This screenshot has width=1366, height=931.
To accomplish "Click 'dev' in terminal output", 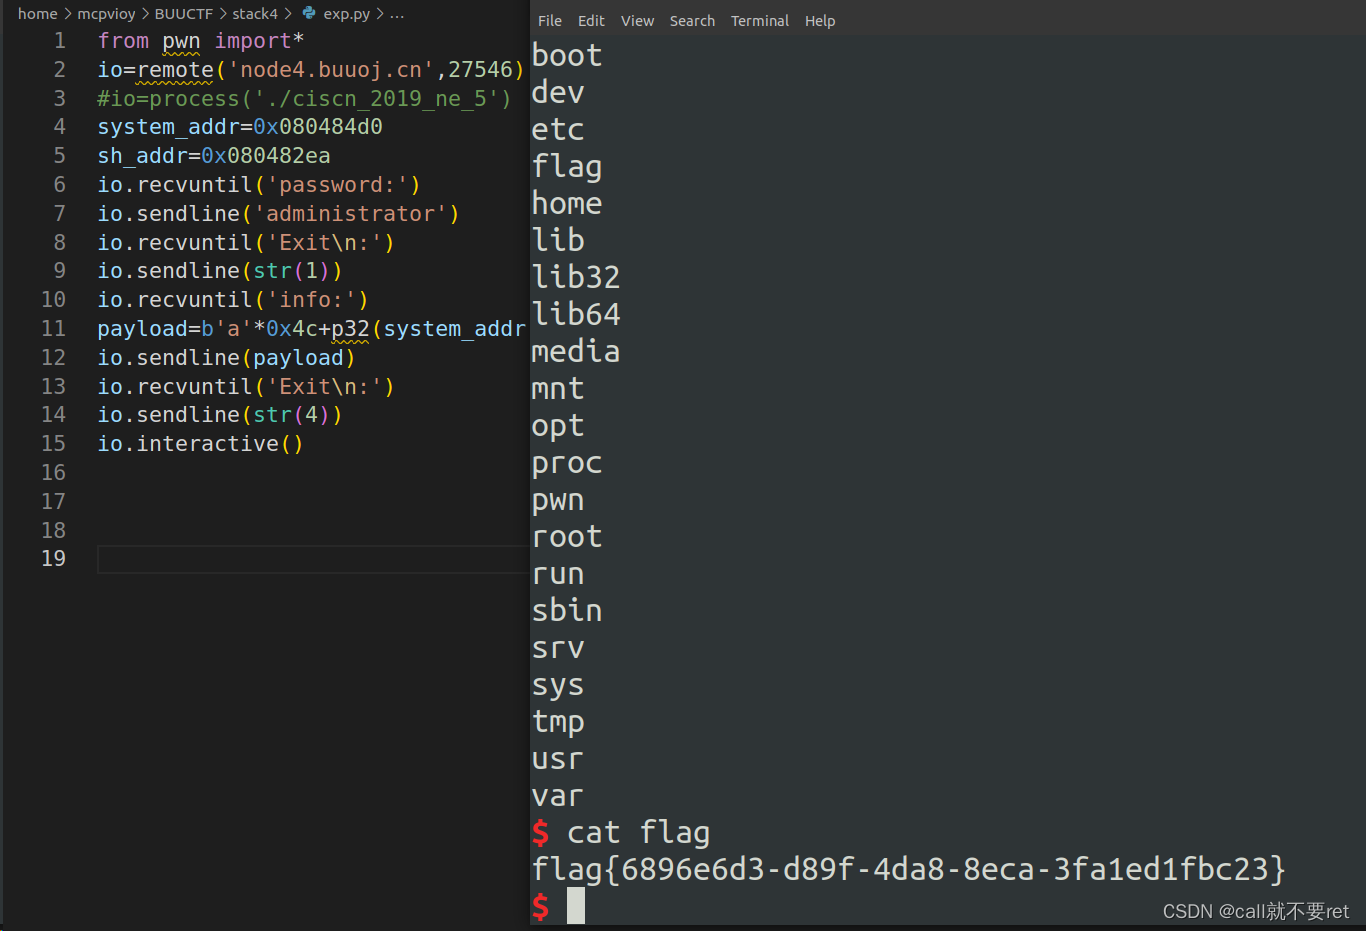I will click(x=558, y=92).
